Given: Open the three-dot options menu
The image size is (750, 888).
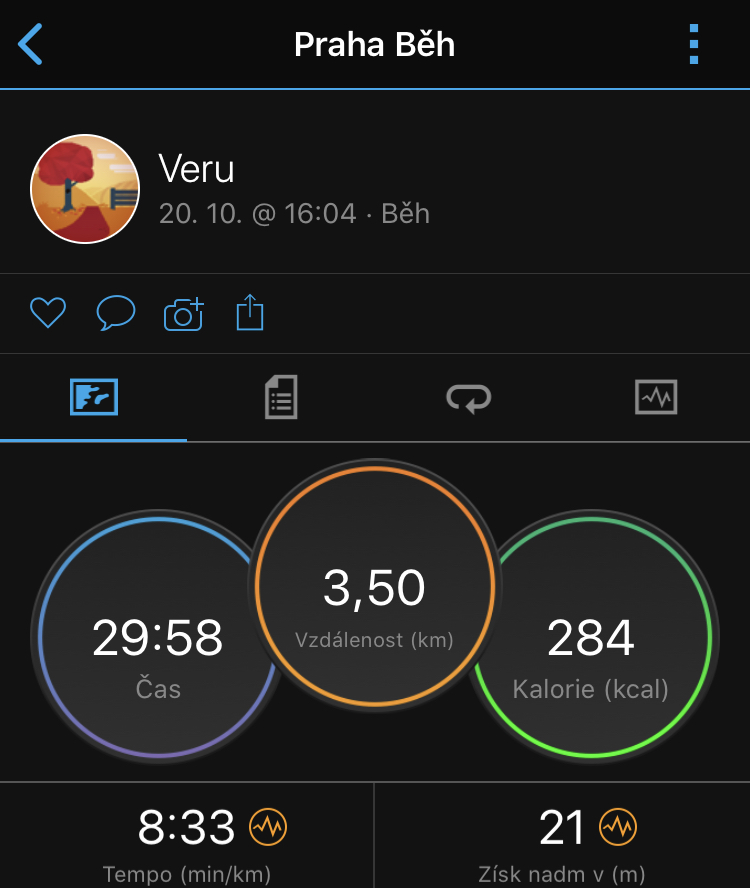Looking at the screenshot, I should point(693,44).
